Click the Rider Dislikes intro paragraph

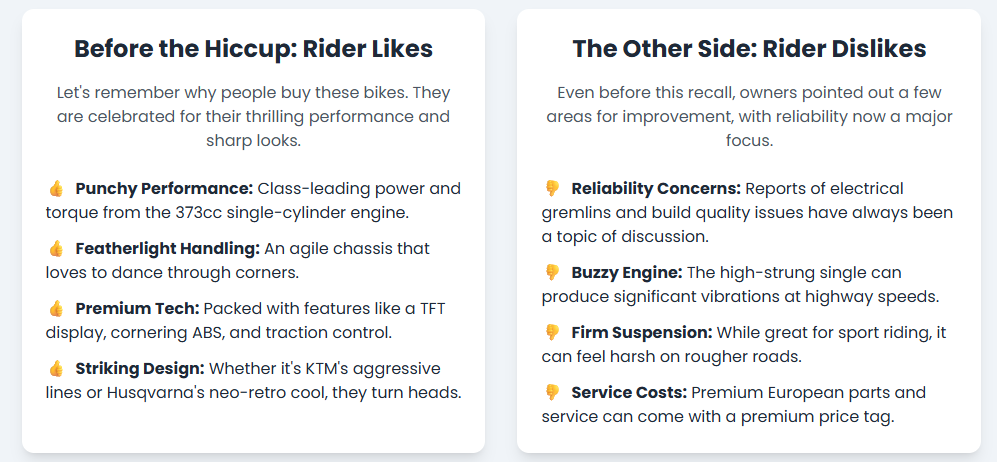click(x=749, y=117)
